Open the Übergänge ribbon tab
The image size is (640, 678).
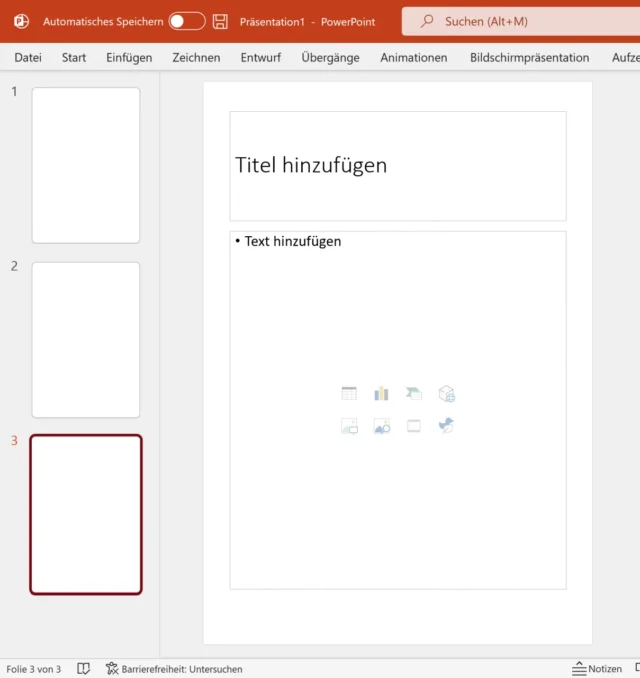pyautogui.click(x=330, y=58)
